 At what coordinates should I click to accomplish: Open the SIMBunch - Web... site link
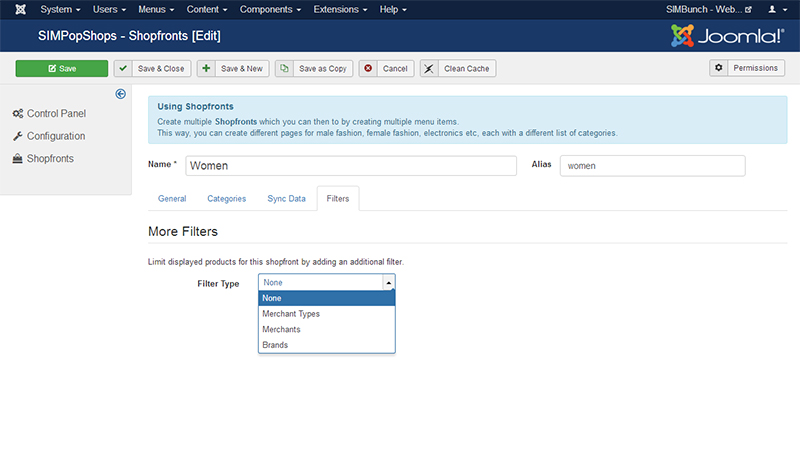click(709, 9)
